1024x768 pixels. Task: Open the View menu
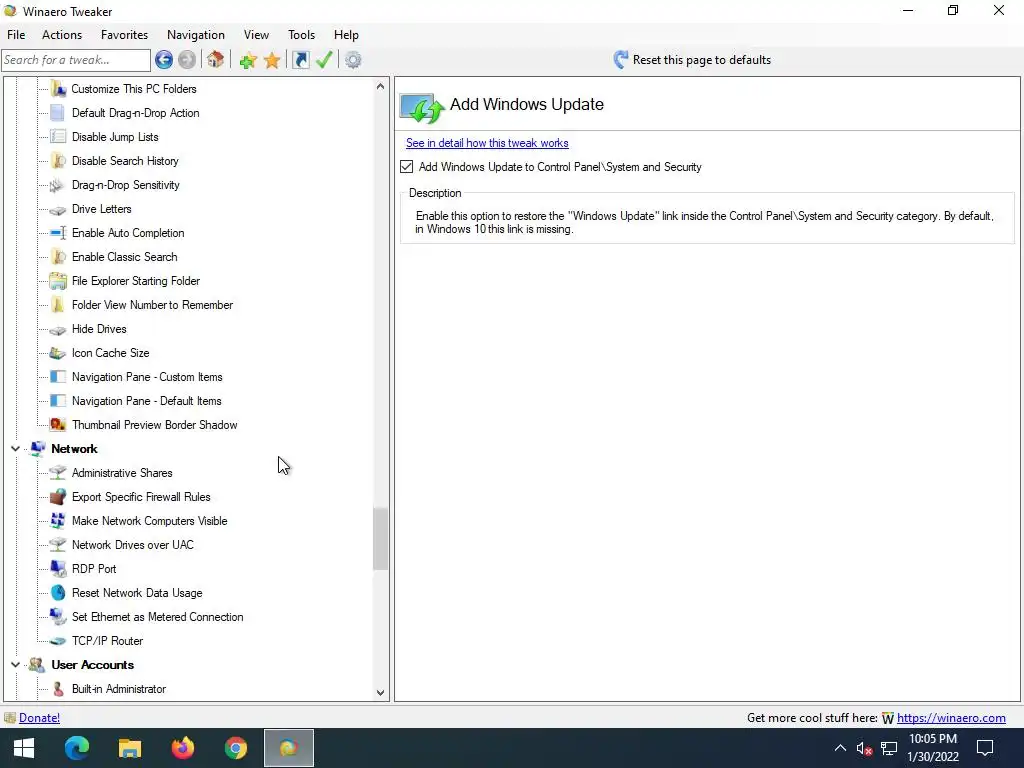pyautogui.click(x=256, y=35)
